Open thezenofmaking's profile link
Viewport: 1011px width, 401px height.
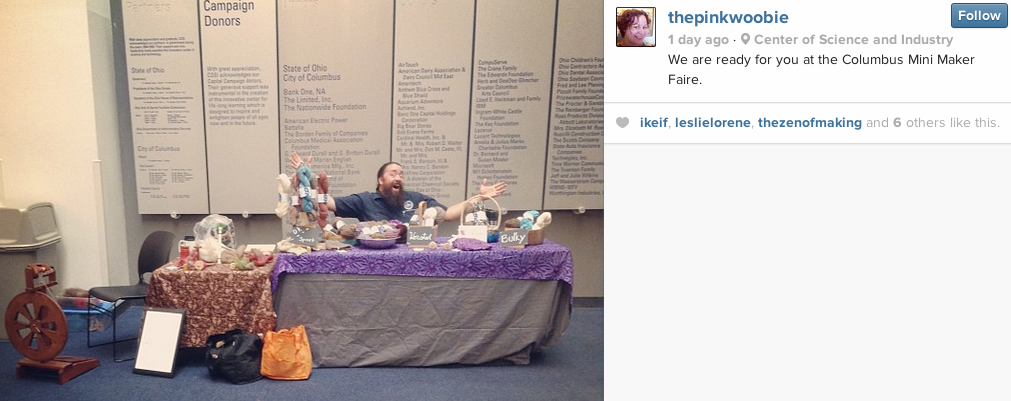tap(809, 122)
